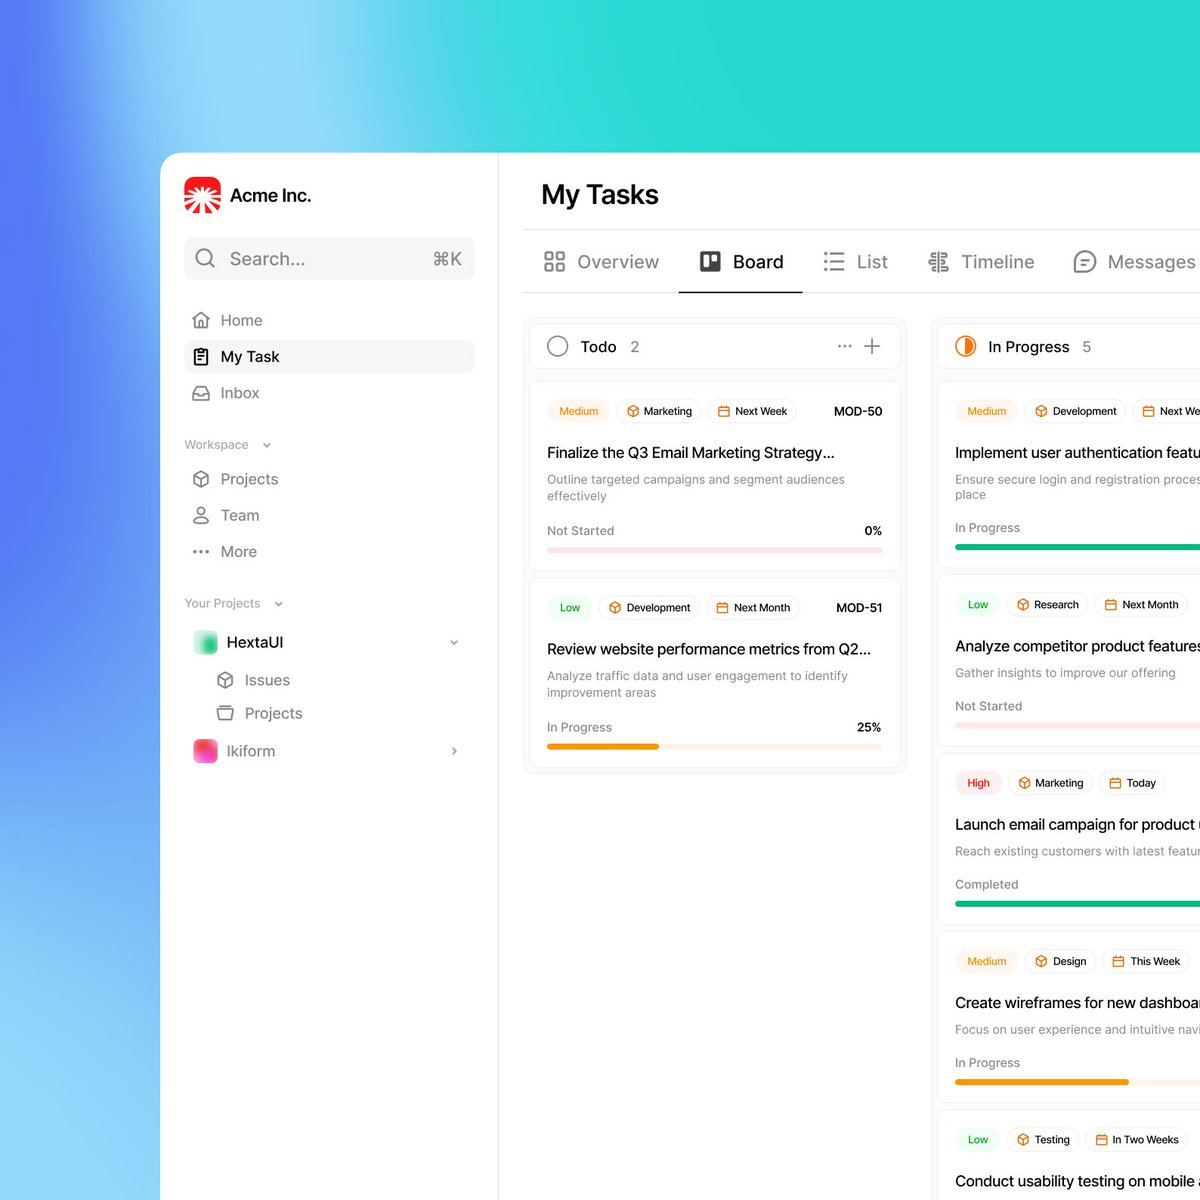Viewport: 1200px width, 1200px height.
Task: Click the Projects cube icon under Workspace
Action: coord(203,479)
